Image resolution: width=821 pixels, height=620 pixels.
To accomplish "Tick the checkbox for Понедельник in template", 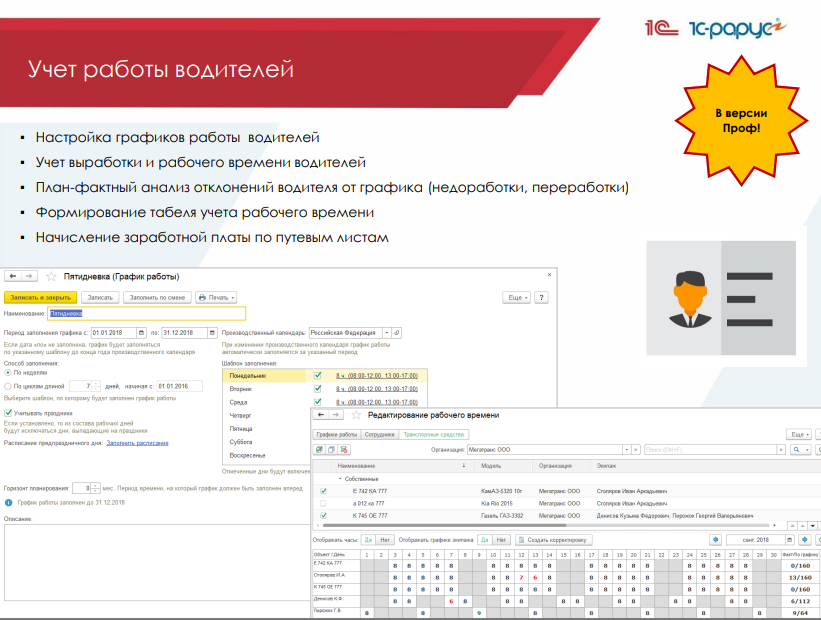I will [x=317, y=375].
